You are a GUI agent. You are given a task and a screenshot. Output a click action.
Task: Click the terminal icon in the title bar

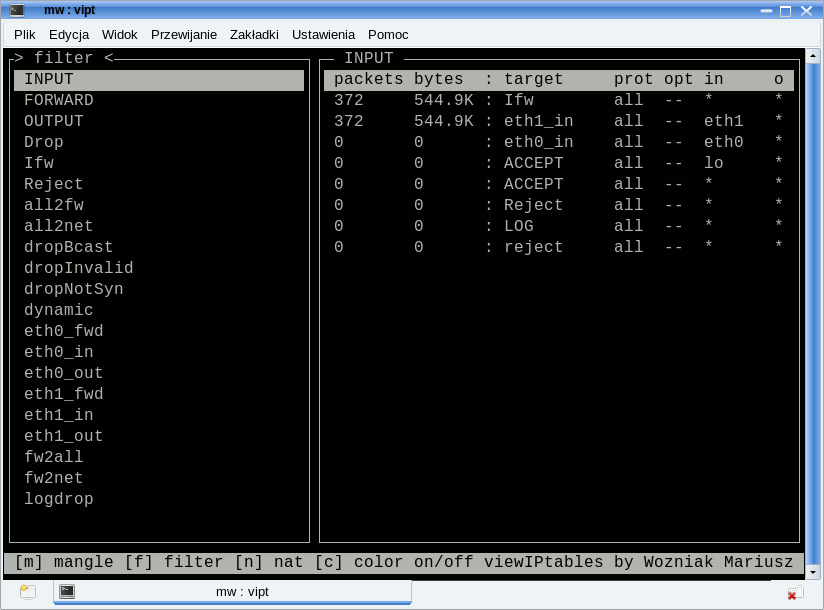17,10
